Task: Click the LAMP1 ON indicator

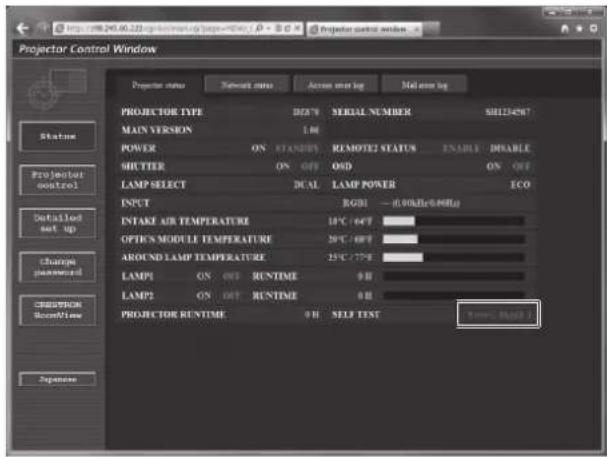Action: point(204,276)
